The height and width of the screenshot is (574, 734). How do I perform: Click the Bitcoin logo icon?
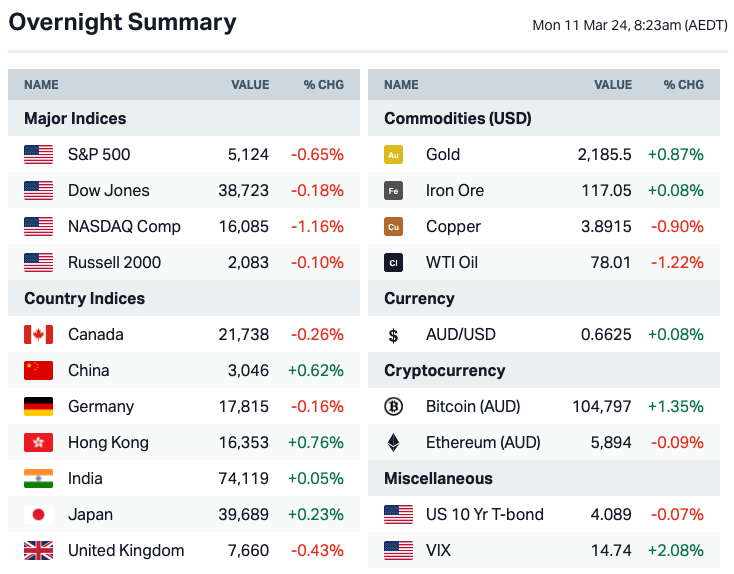pyautogui.click(x=394, y=407)
